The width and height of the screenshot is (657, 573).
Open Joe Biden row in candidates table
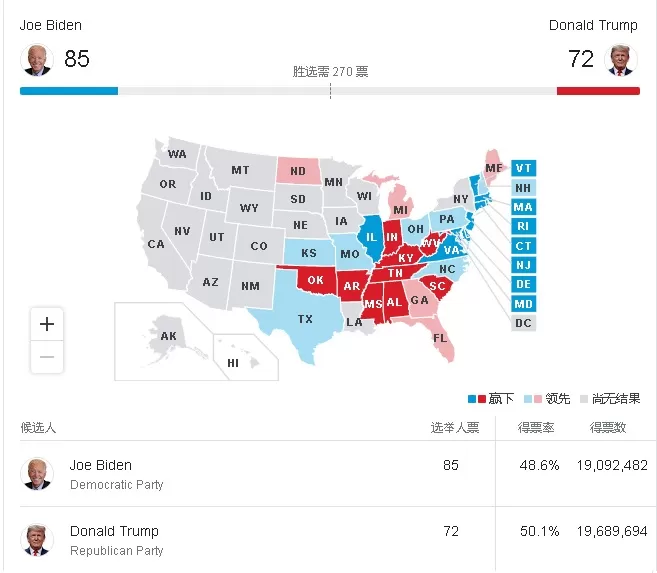(338, 474)
